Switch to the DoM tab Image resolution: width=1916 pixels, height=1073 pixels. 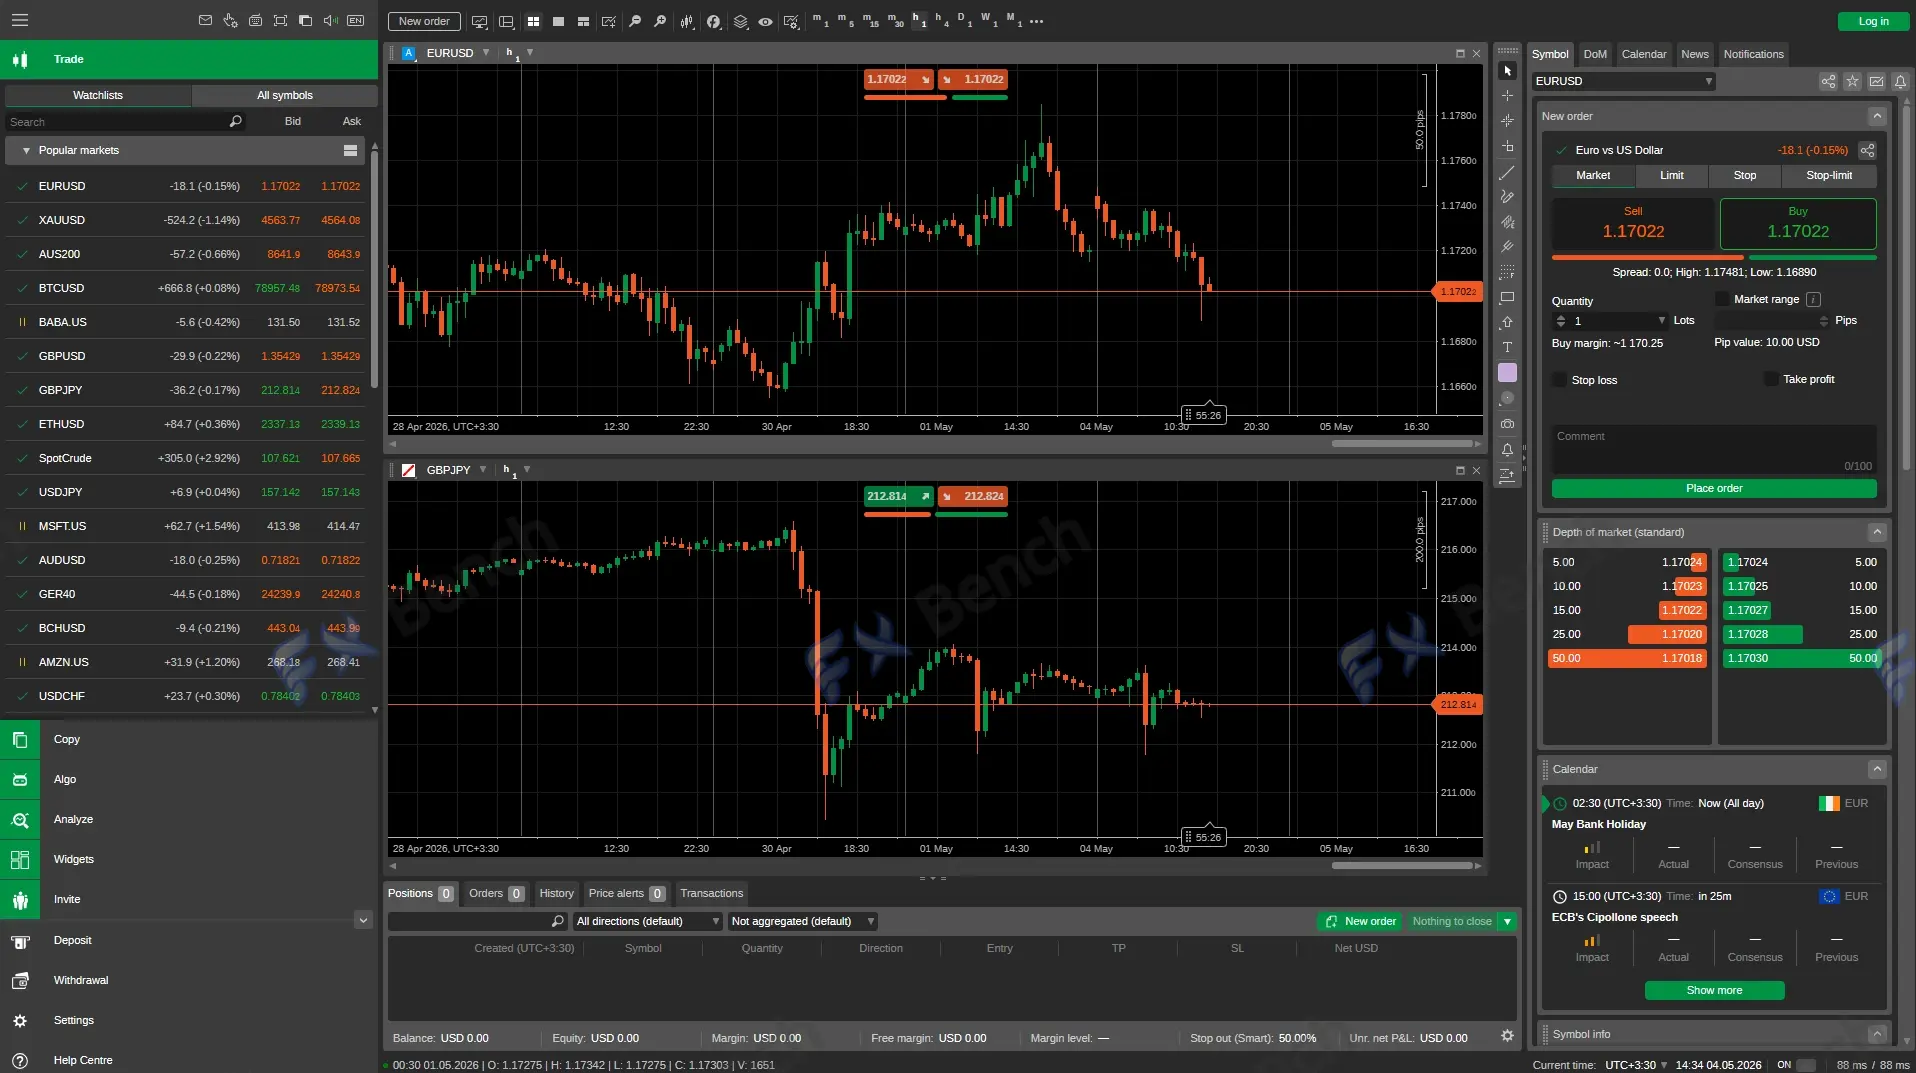[1595, 54]
